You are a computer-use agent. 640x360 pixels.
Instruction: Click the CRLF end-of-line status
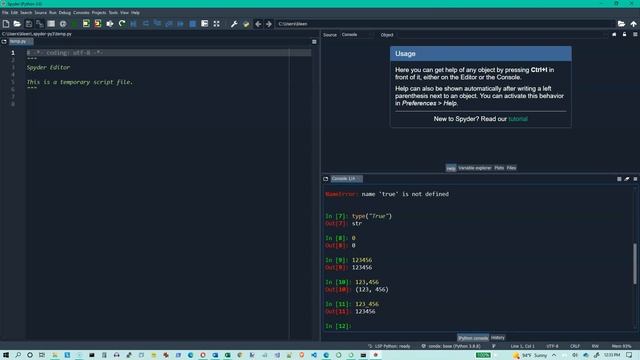click(x=575, y=346)
